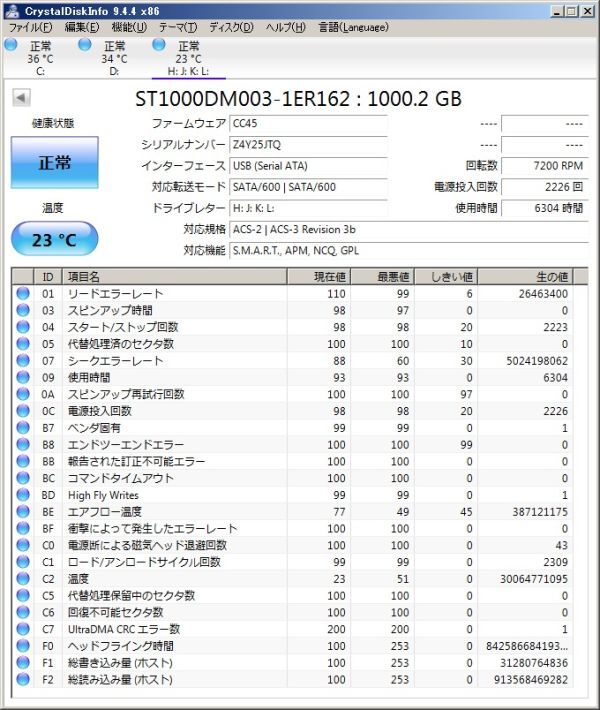
Task: Select the ヘッドフライング時間 row text
Action: (120, 646)
